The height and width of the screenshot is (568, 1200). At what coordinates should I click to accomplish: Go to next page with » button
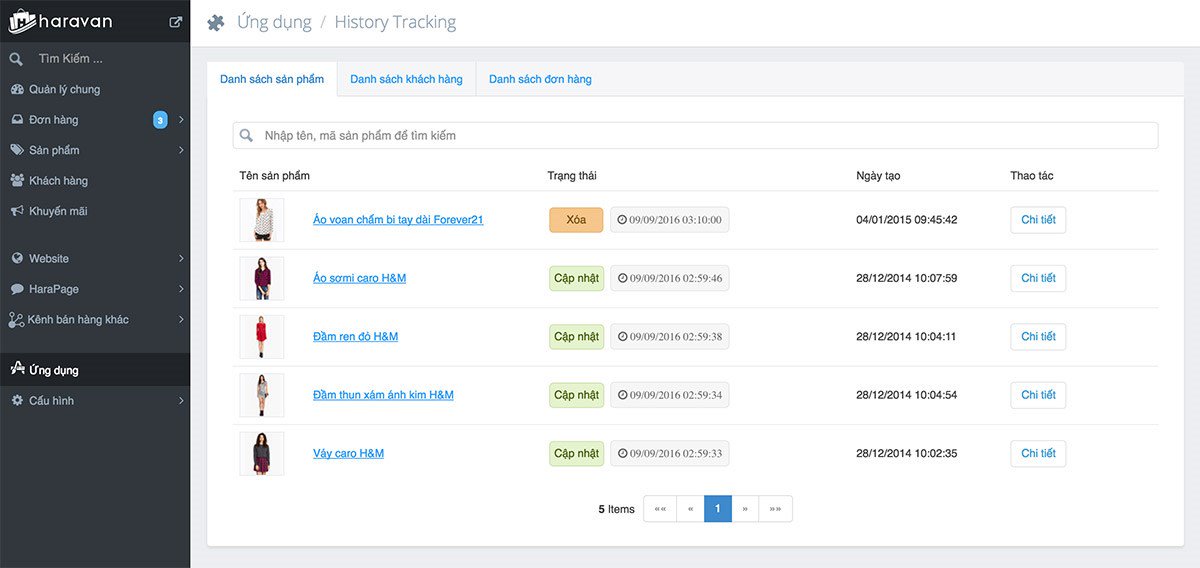(x=745, y=509)
